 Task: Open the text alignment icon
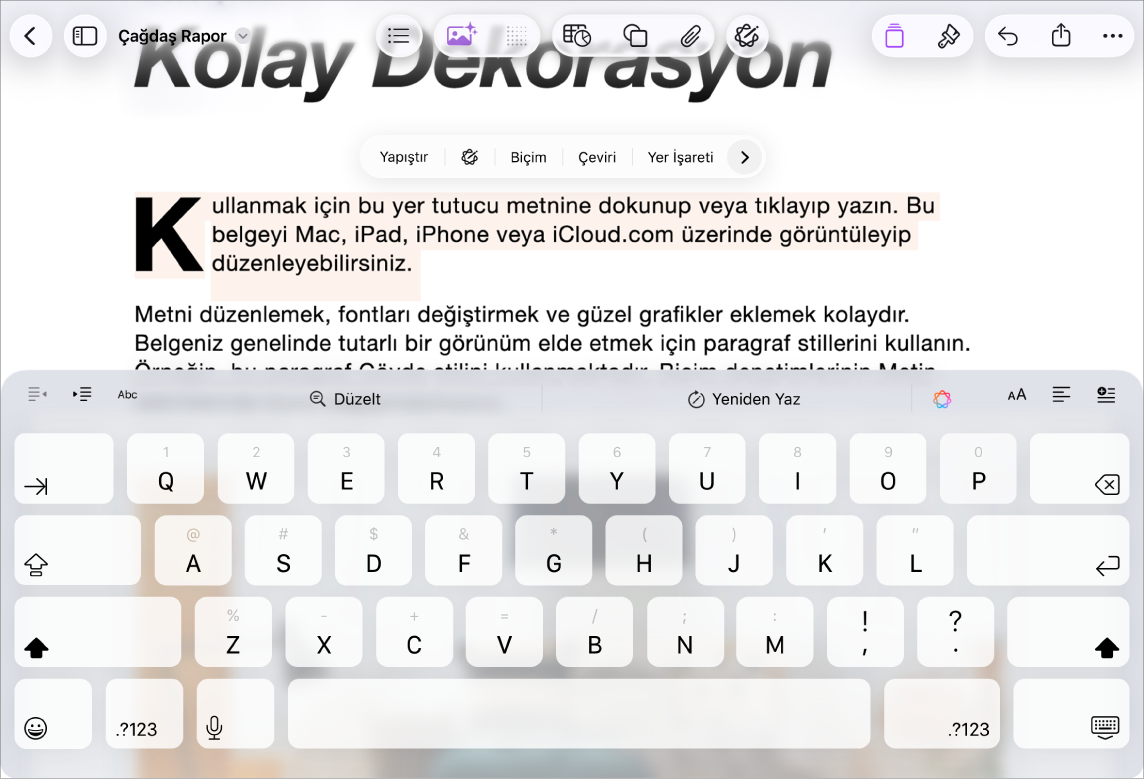[x=1062, y=395]
